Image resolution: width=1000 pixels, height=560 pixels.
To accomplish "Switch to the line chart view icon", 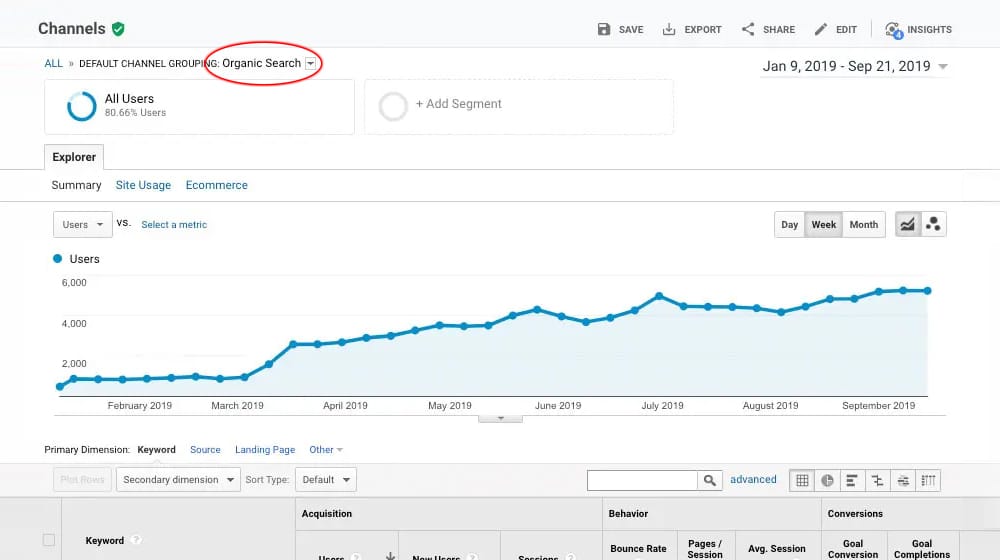I will 908,224.
